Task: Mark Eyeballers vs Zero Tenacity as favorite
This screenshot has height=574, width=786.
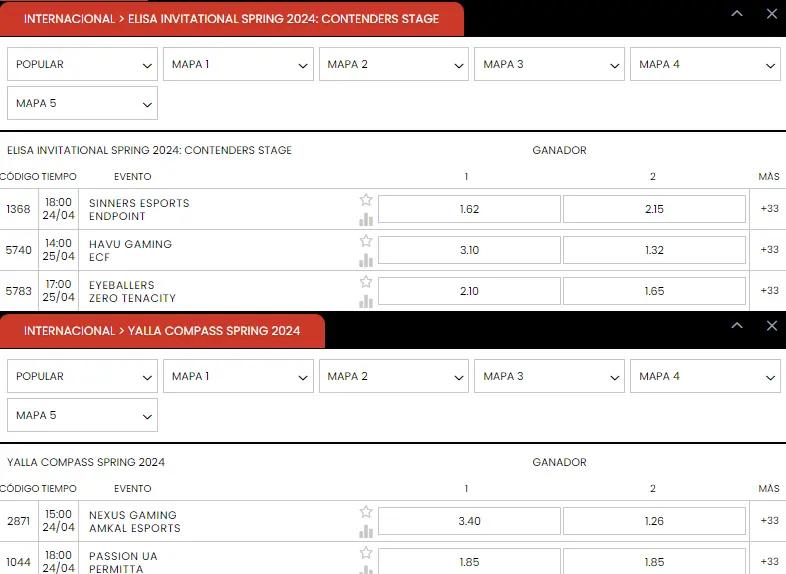Action: click(x=366, y=282)
